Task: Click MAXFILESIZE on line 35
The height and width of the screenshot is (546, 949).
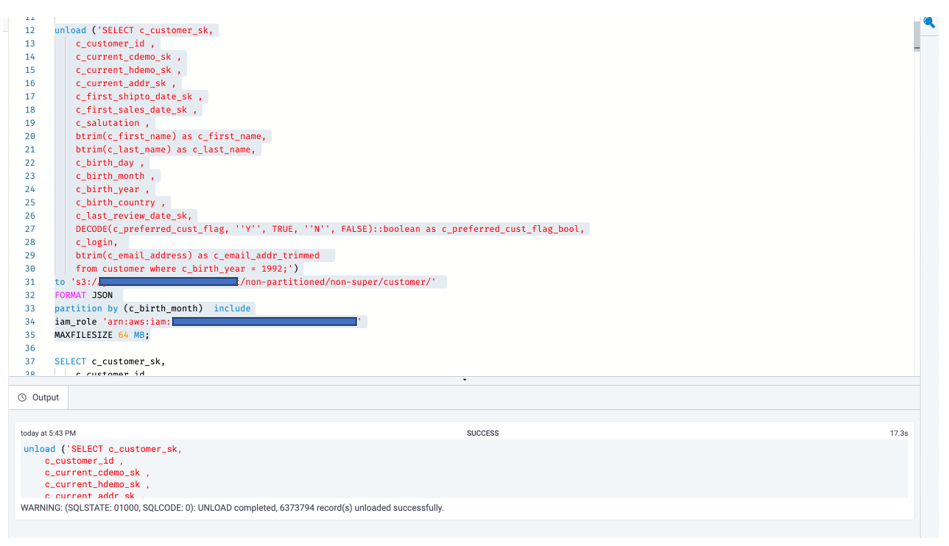Action: tap(84, 335)
